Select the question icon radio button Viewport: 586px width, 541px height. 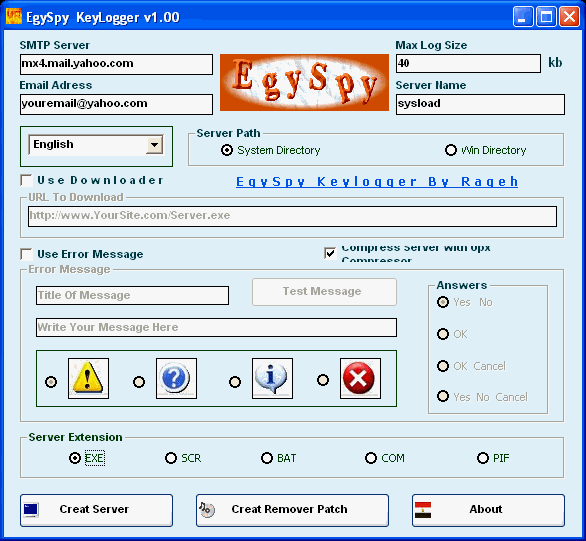pos(139,382)
